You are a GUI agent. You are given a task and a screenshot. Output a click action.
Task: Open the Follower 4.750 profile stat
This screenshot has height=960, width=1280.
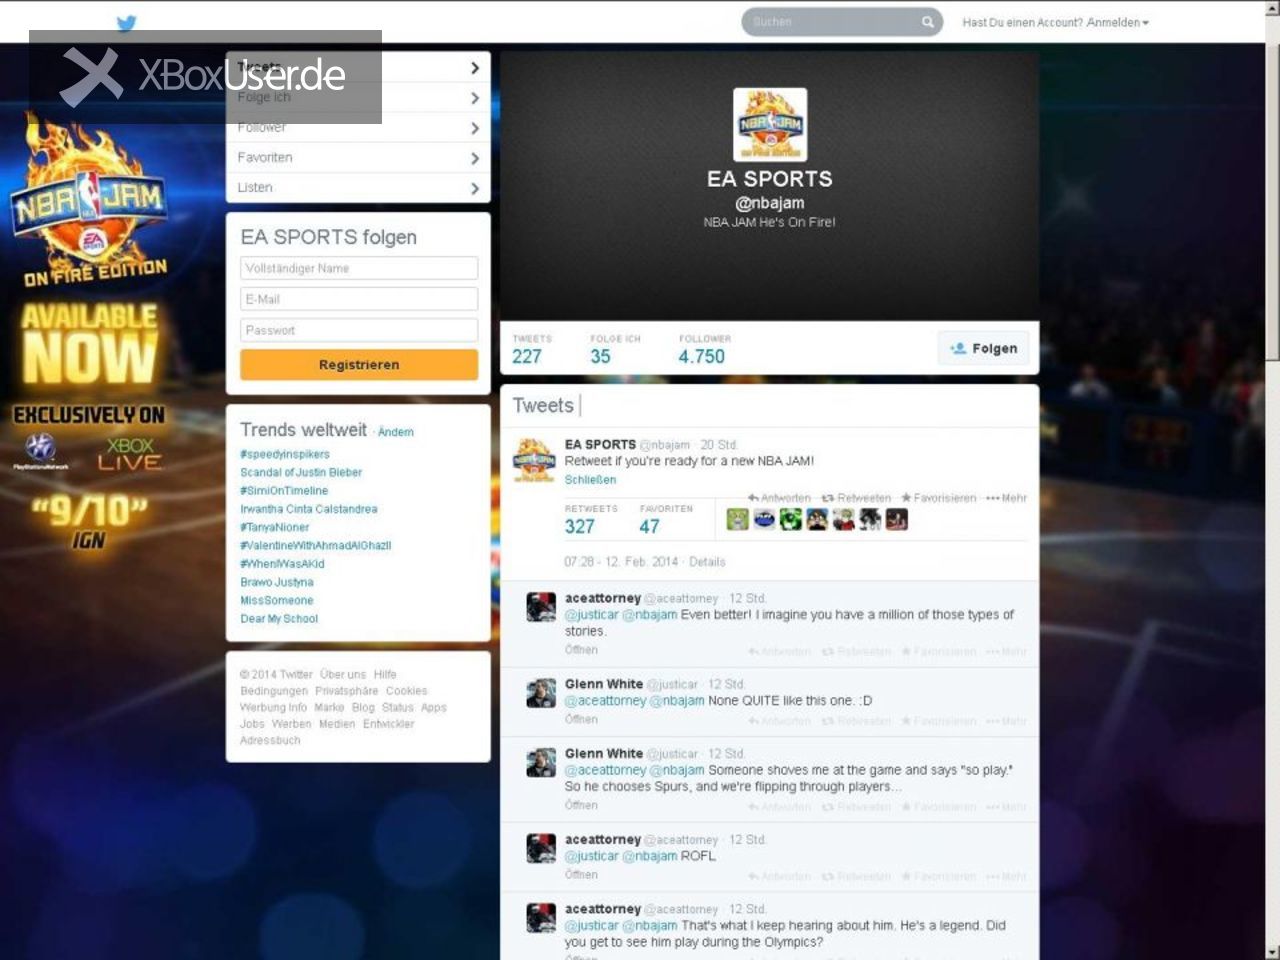pyautogui.click(x=704, y=349)
